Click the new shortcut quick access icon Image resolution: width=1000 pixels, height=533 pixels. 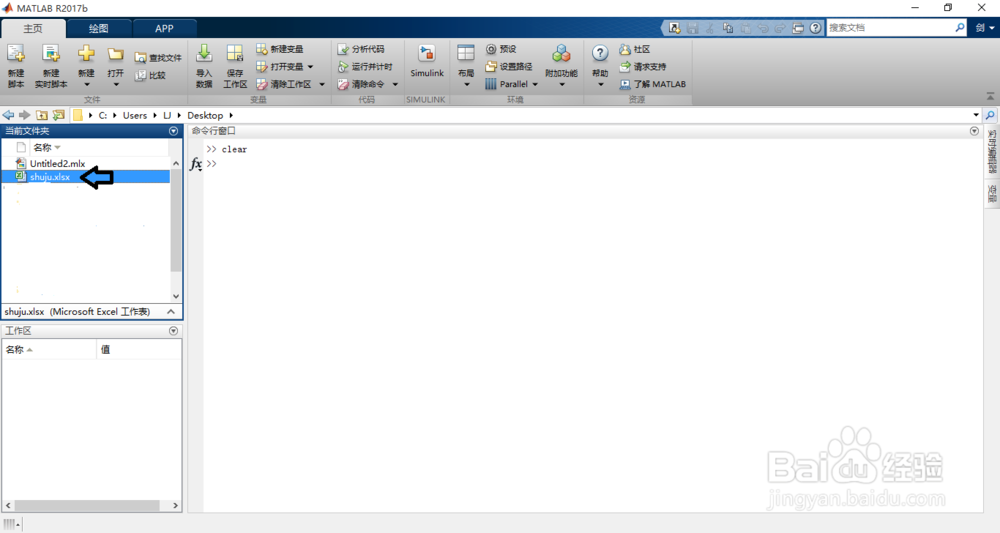point(675,28)
